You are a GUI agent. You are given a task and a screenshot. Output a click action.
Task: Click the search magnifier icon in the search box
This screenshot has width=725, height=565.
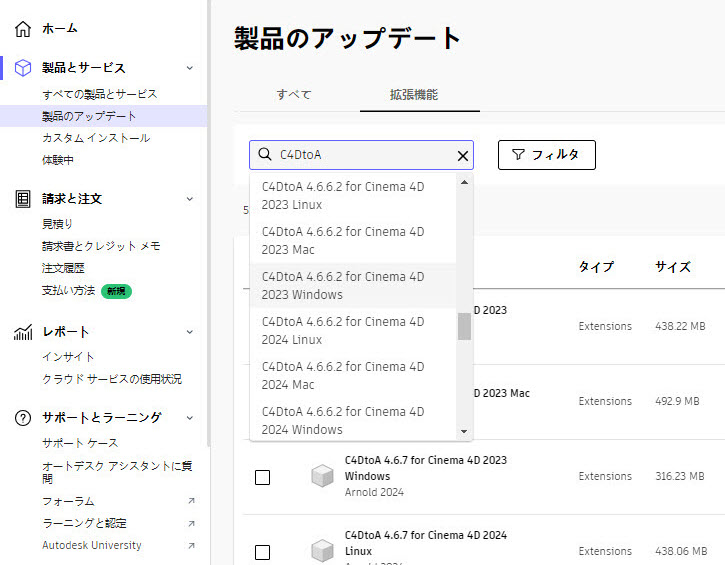click(x=264, y=154)
